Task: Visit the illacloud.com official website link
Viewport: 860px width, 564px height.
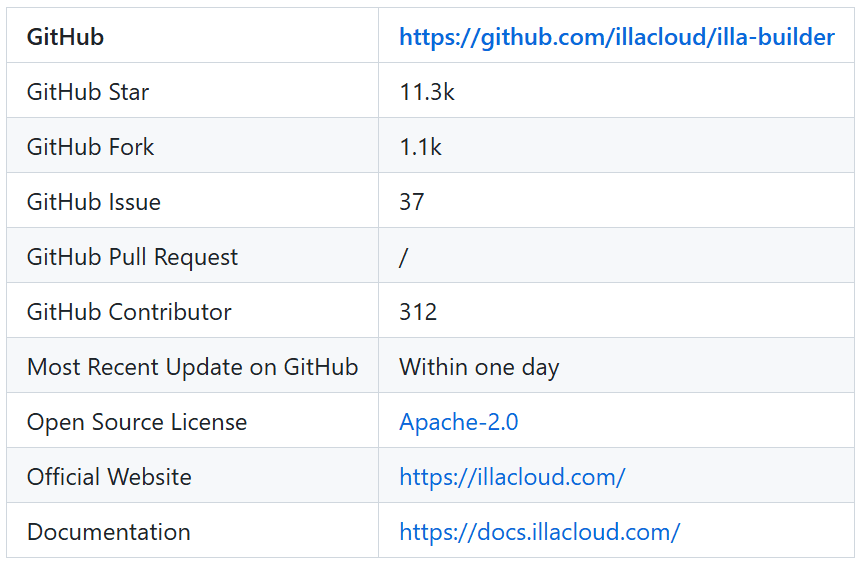Action: tap(512, 477)
